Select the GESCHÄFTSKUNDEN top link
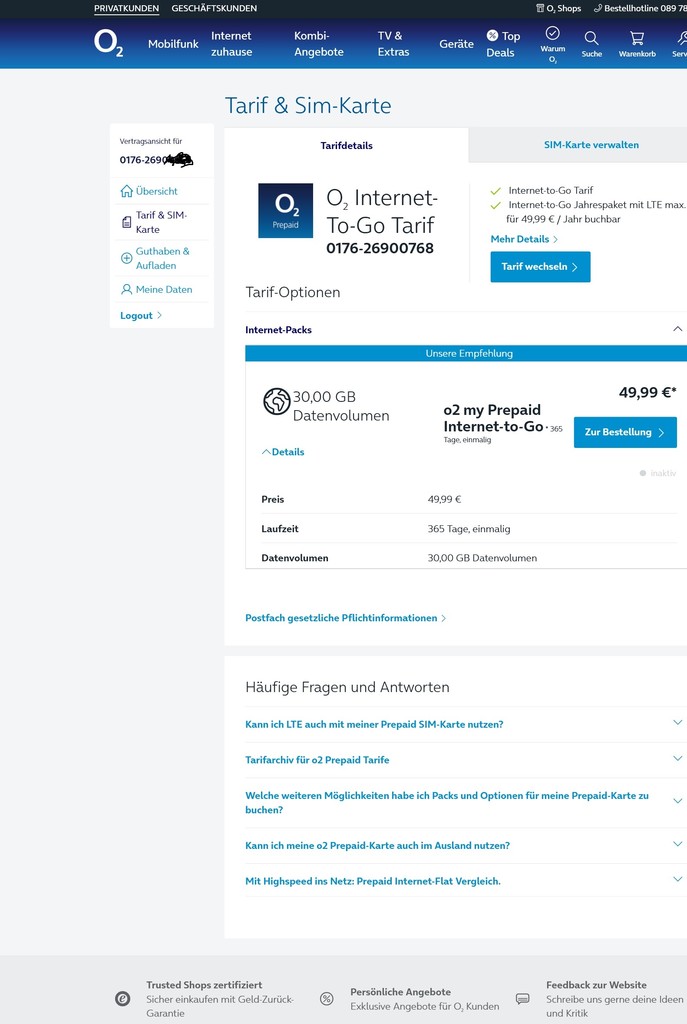The height and width of the screenshot is (1024, 687). [214, 8]
